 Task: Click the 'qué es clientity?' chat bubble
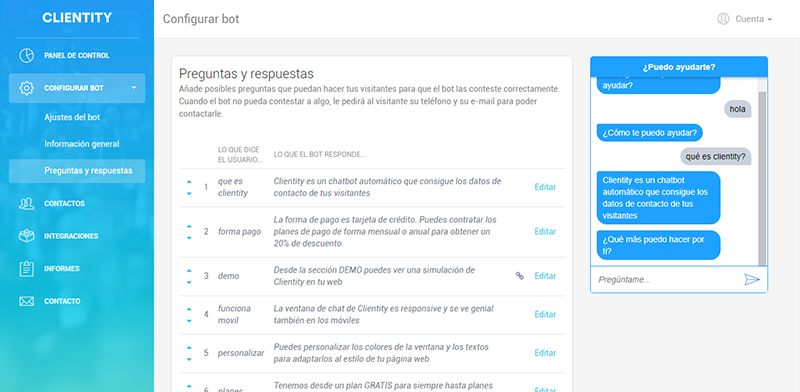pyautogui.click(x=715, y=157)
